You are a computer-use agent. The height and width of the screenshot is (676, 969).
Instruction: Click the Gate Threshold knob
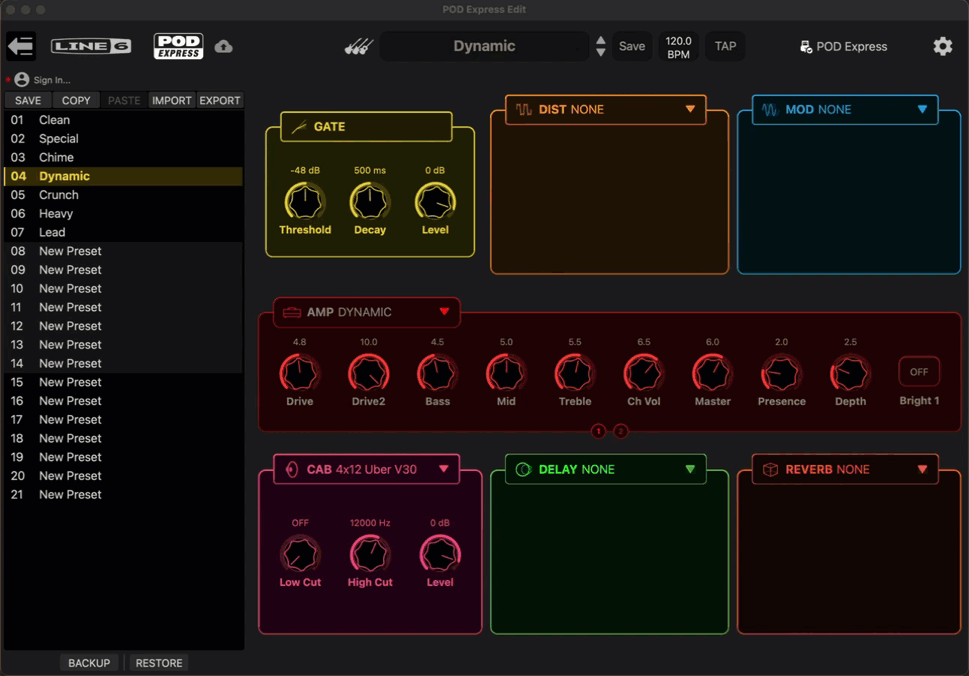click(x=305, y=202)
